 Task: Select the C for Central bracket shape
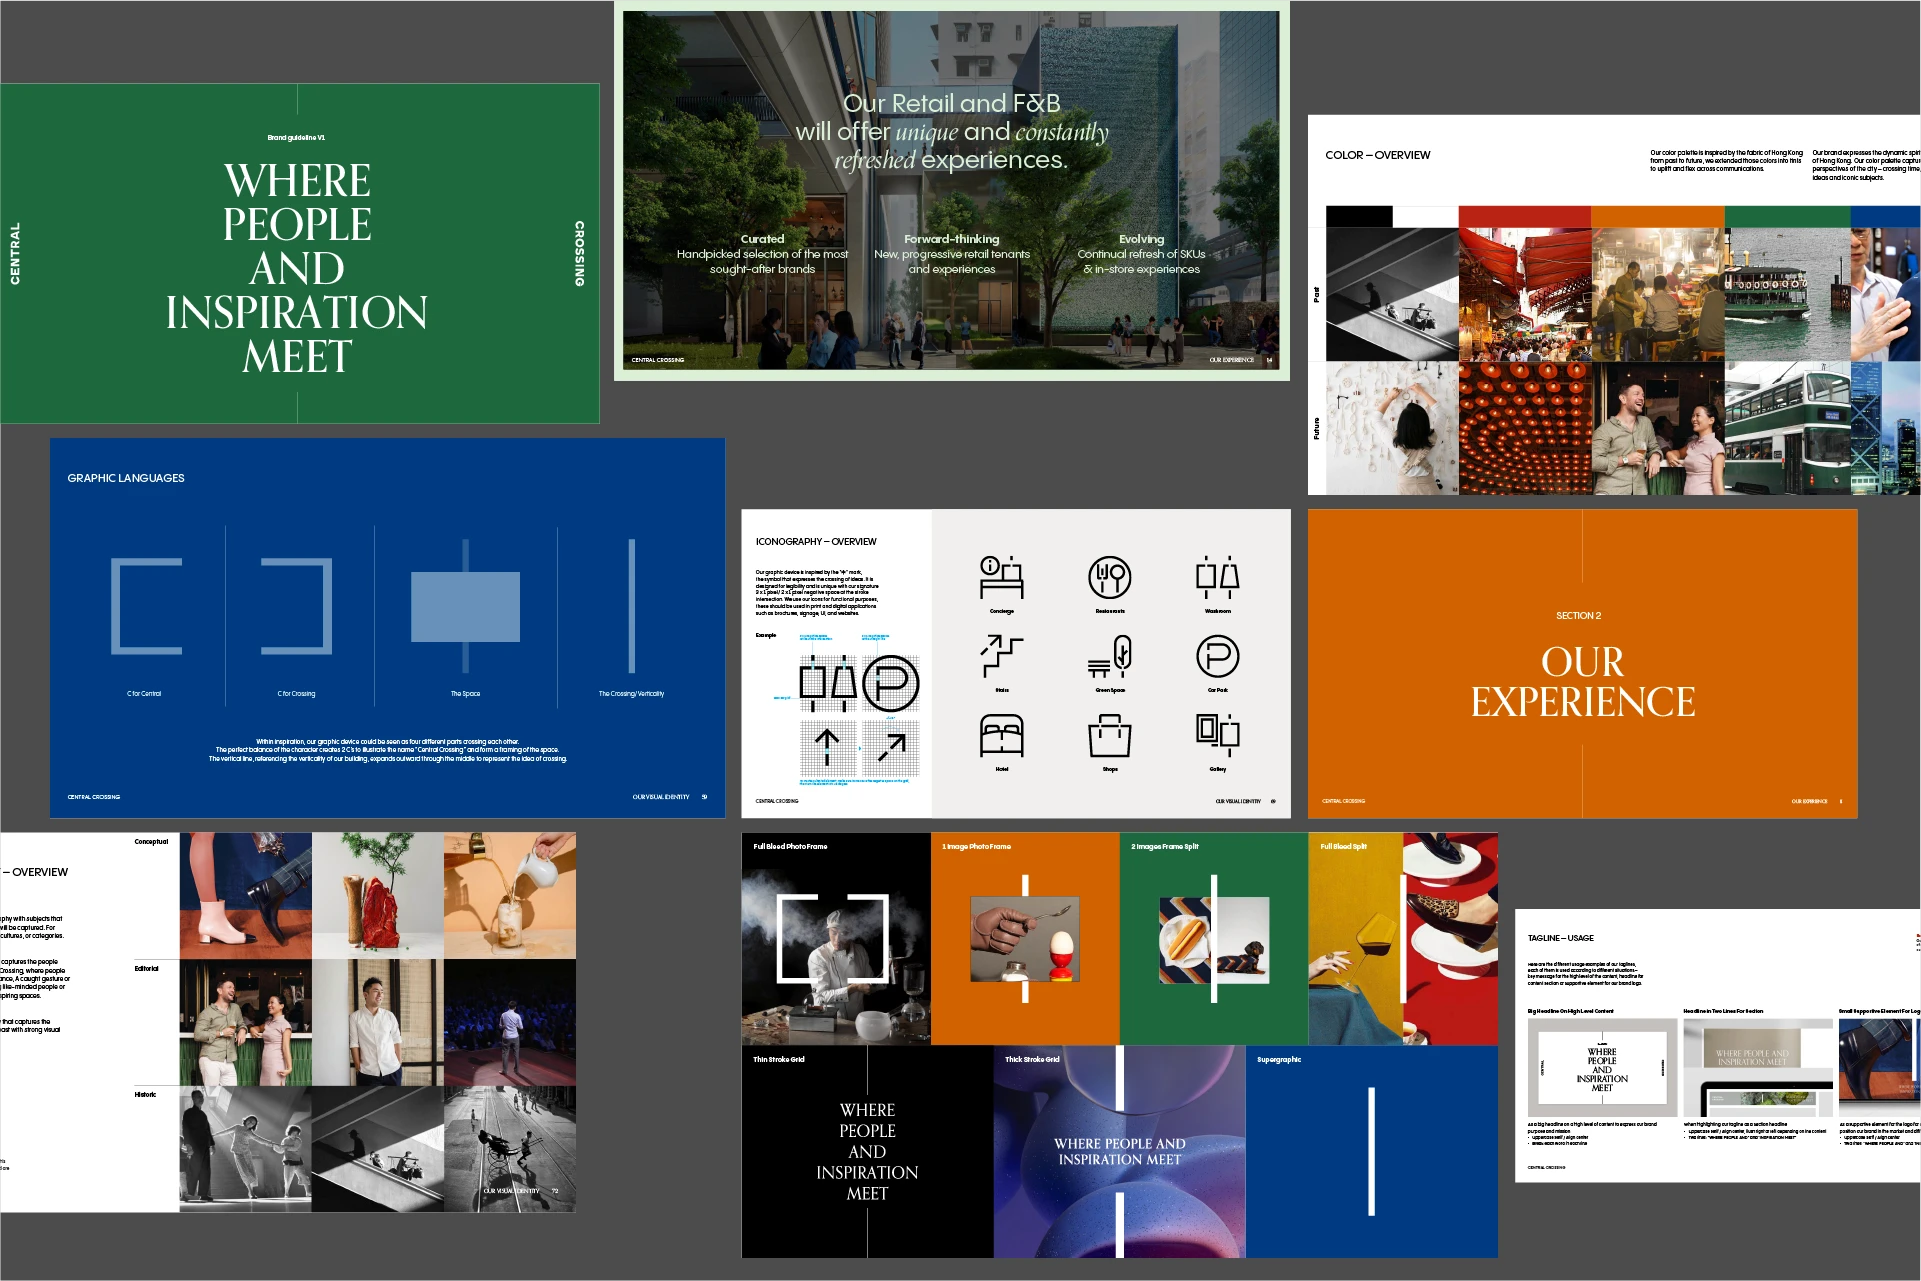(x=146, y=606)
